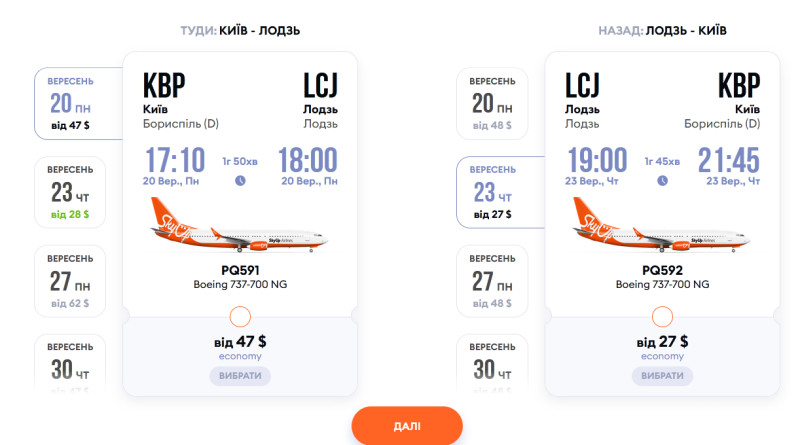
Task: Choose return date 27 Вересень від 48 $
Action: point(492,281)
